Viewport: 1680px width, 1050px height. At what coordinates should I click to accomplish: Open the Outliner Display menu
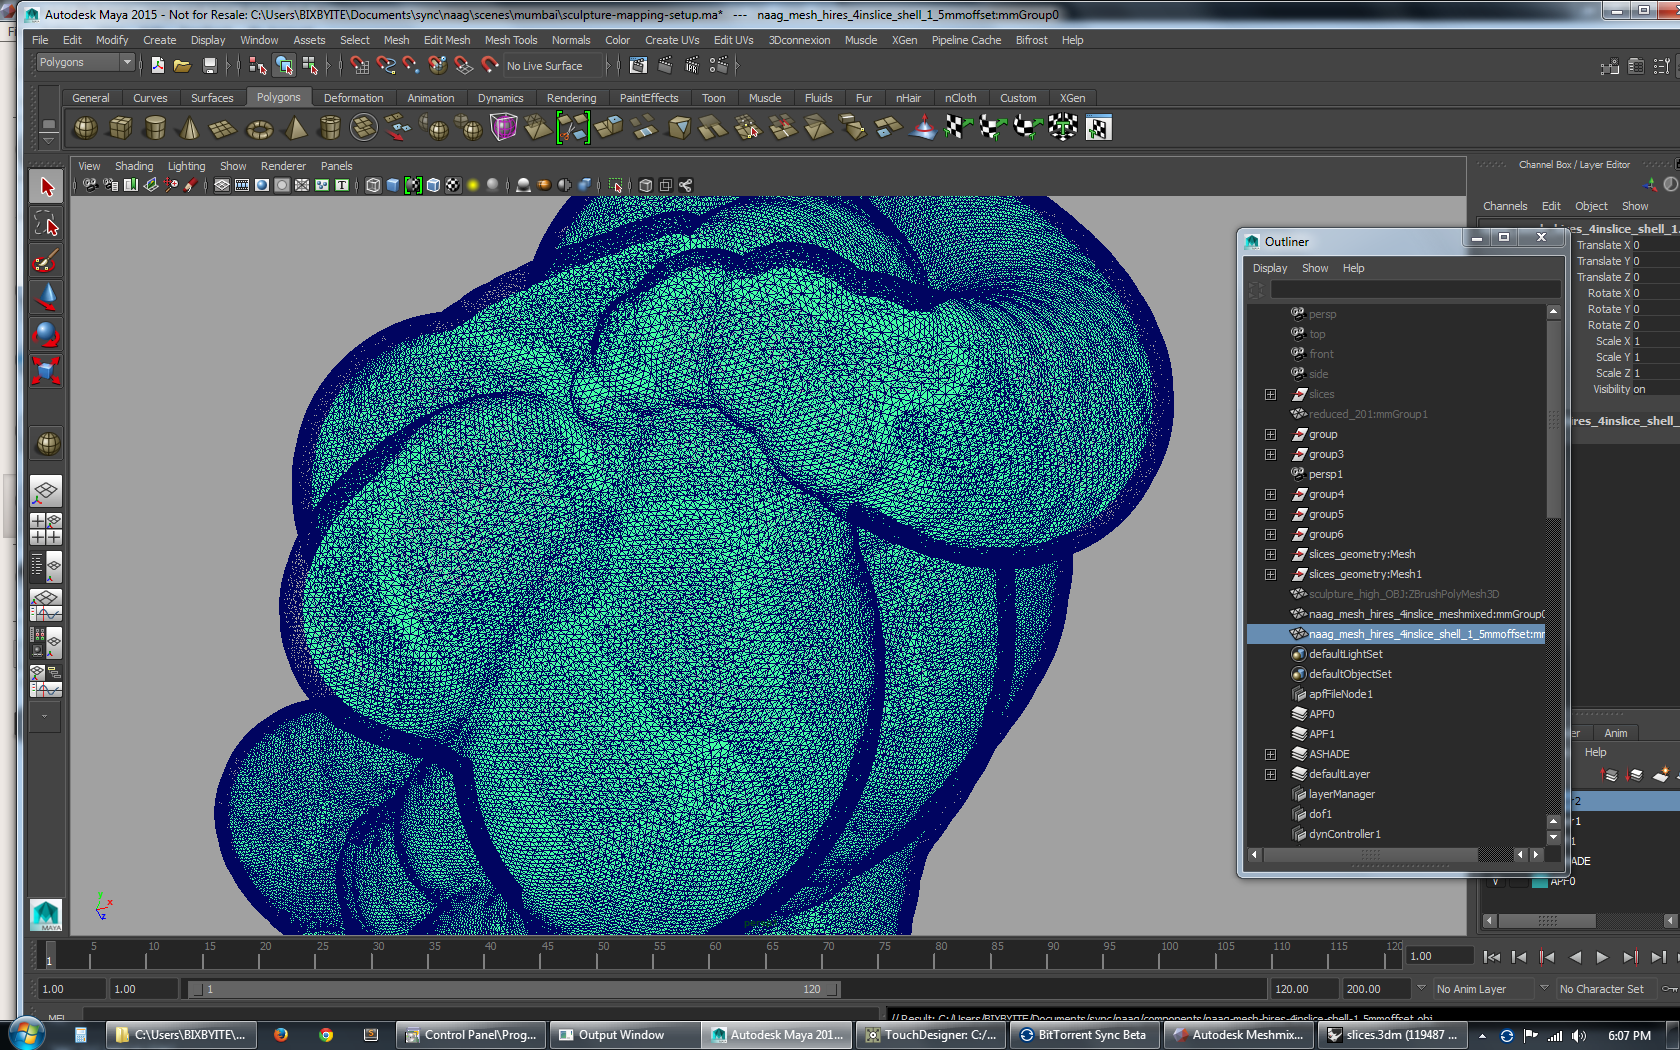1270,268
